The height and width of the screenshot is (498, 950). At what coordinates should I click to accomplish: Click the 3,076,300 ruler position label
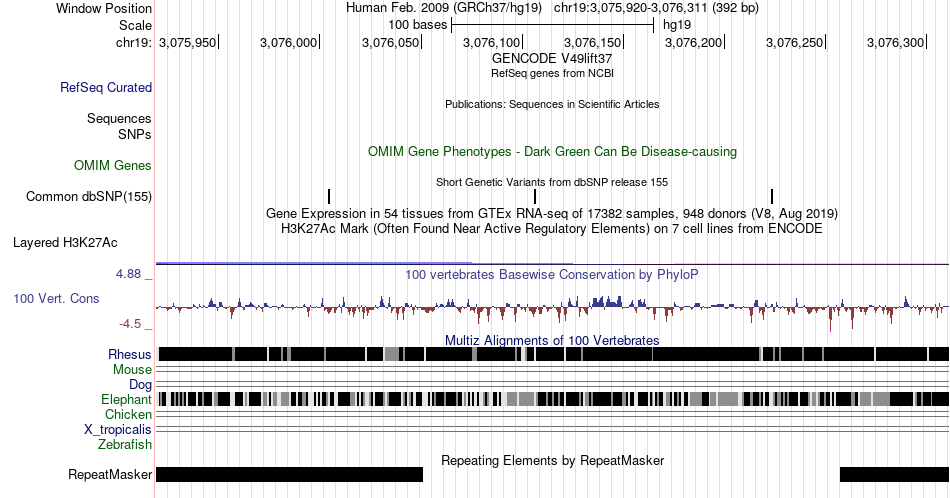[x=895, y=42]
